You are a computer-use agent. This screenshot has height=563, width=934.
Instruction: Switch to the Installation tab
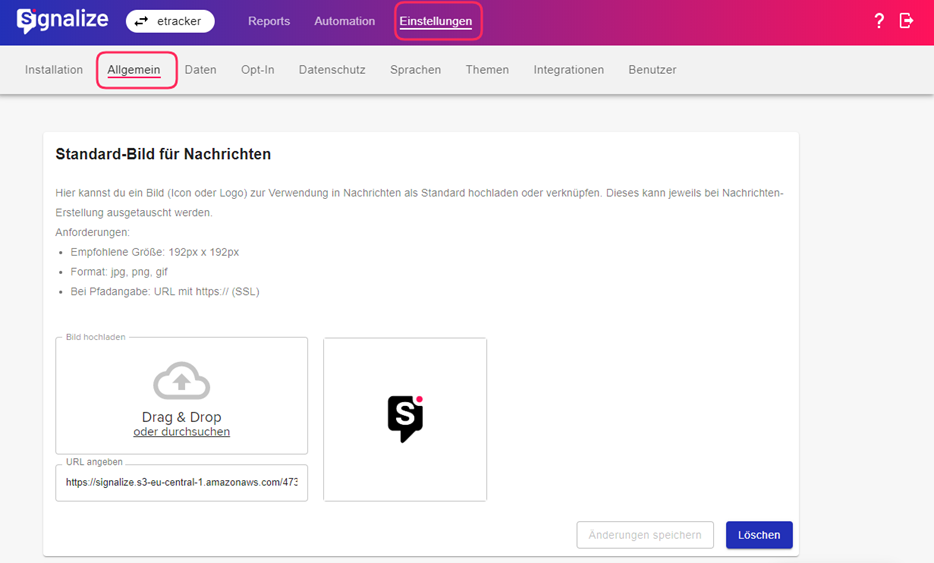(x=54, y=70)
